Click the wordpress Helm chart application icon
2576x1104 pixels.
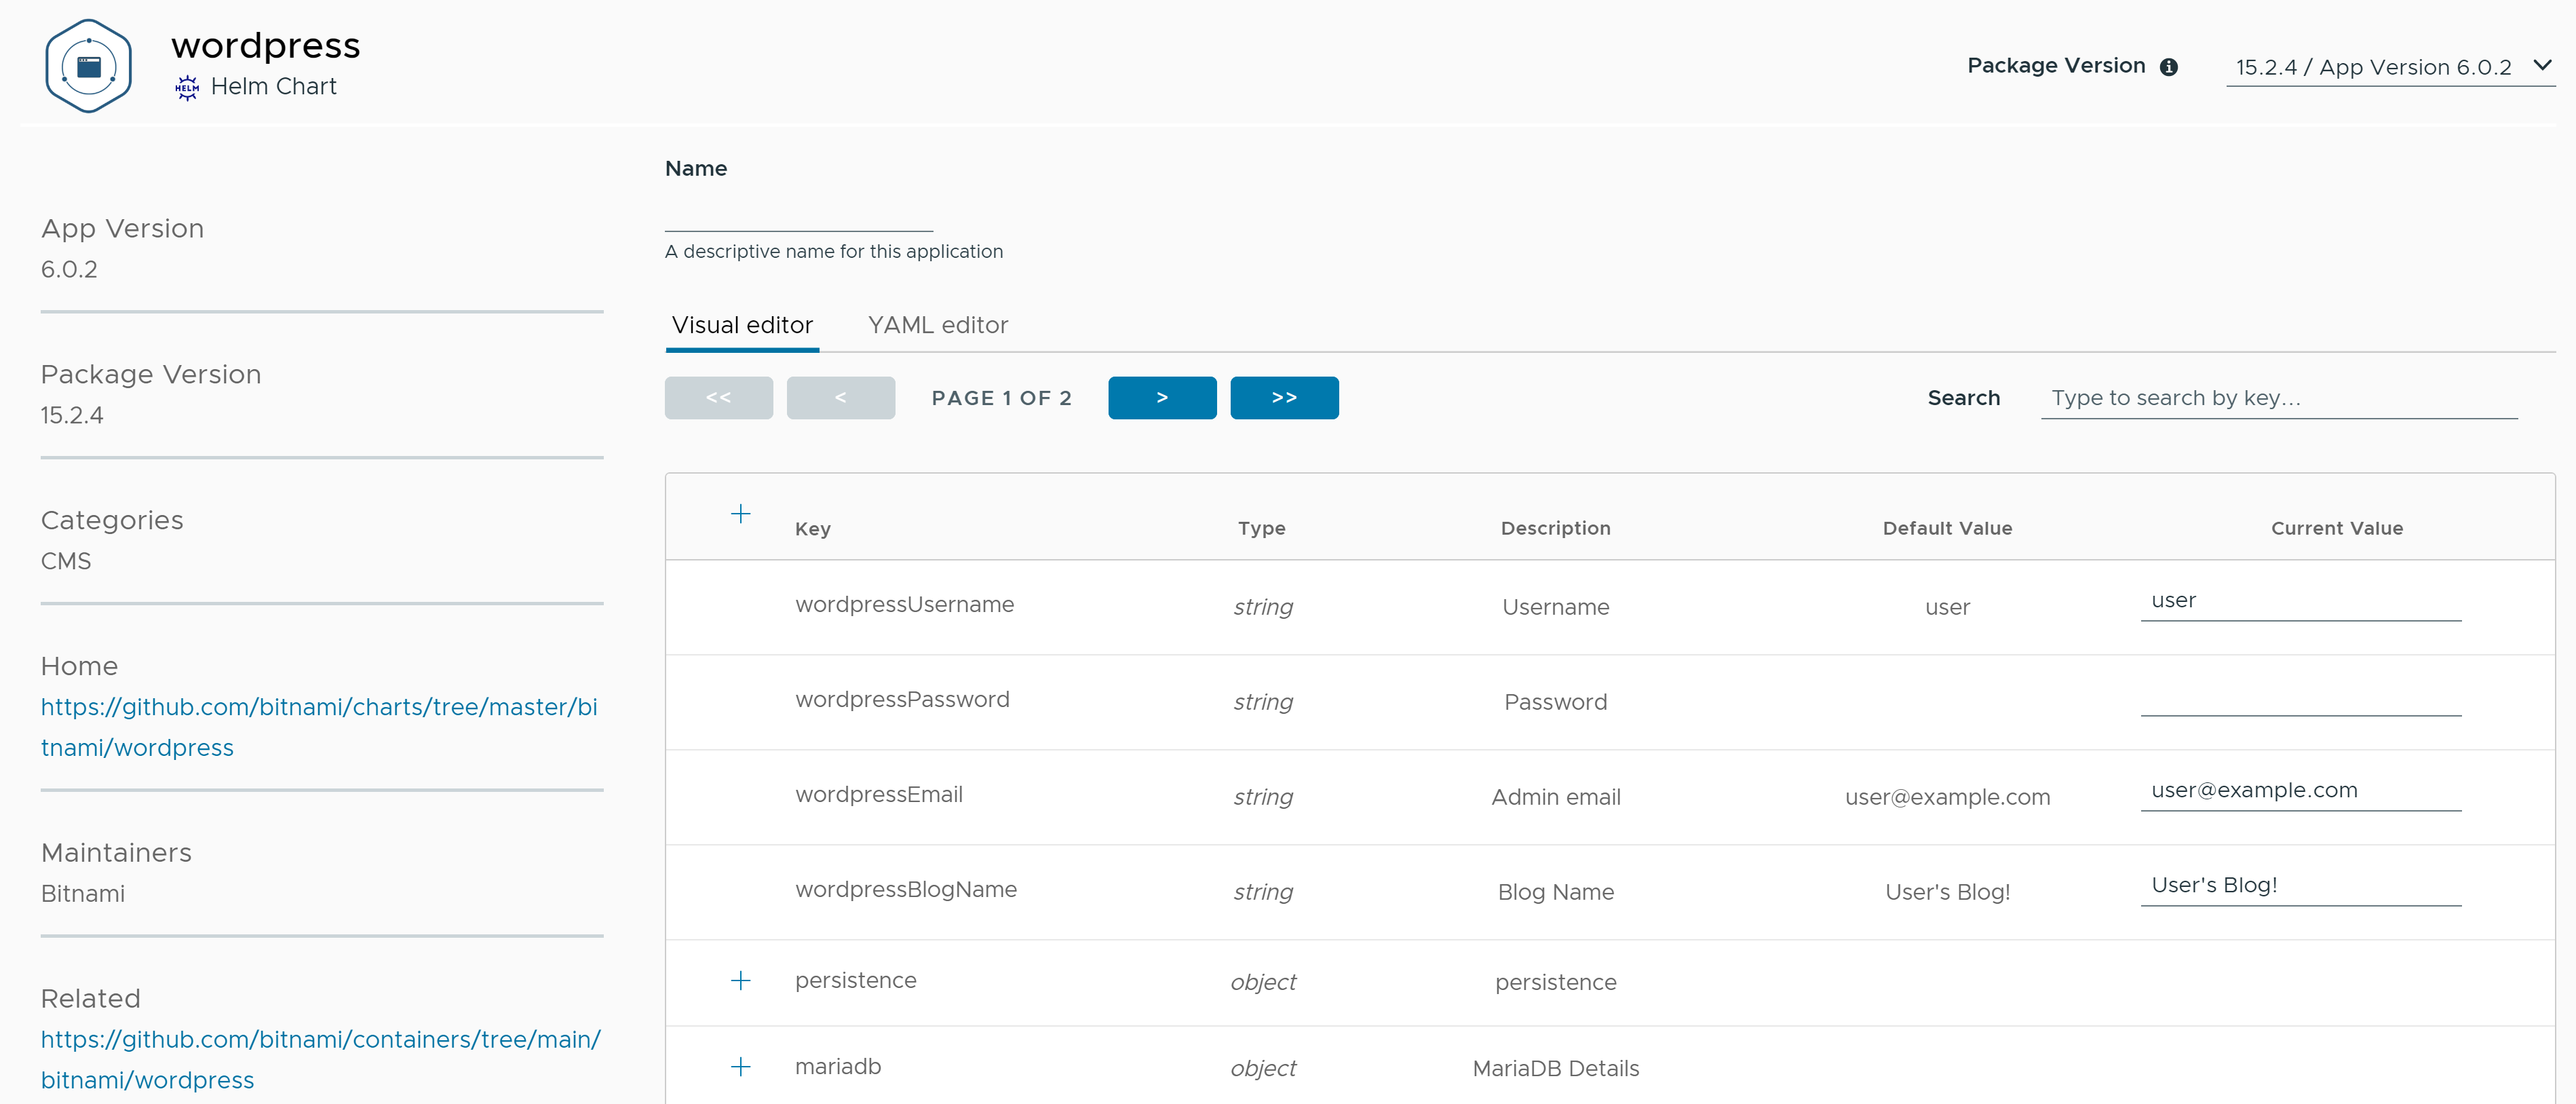tap(88, 64)
